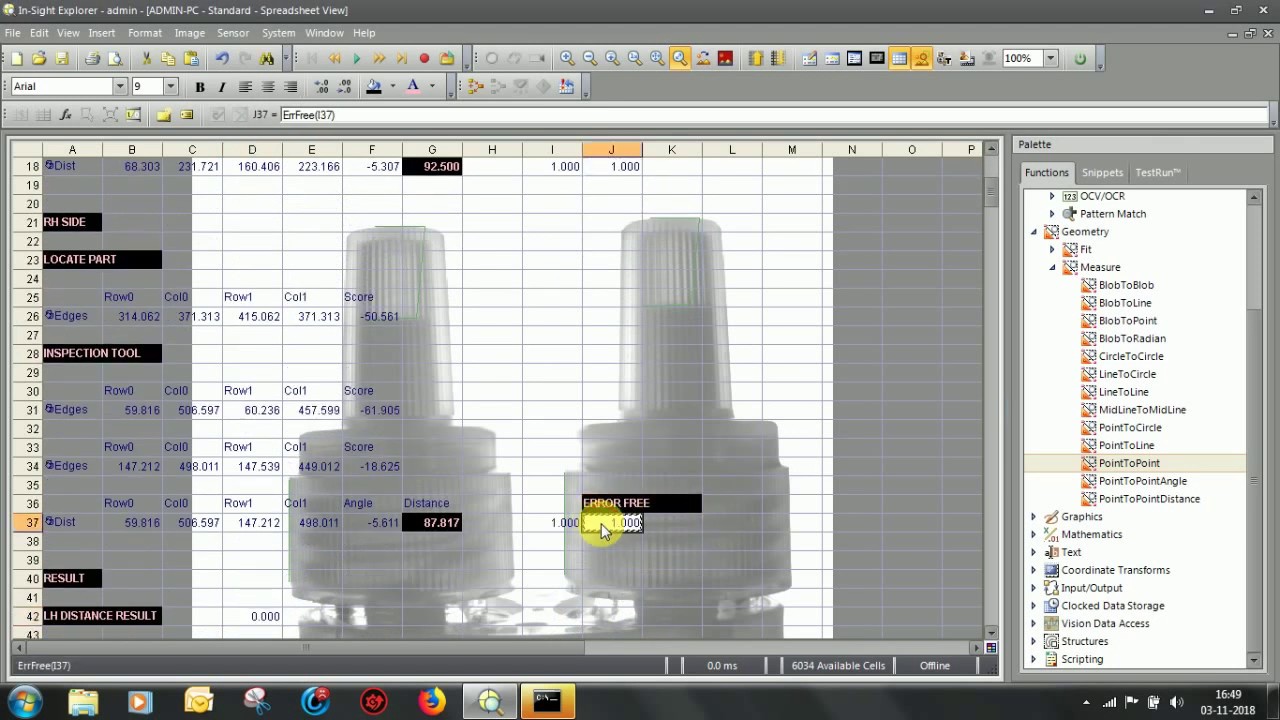Collapse the Geometry tree node
Image resolution: width=1280 pixels, height=720 pixels.
pos(1034,232)
